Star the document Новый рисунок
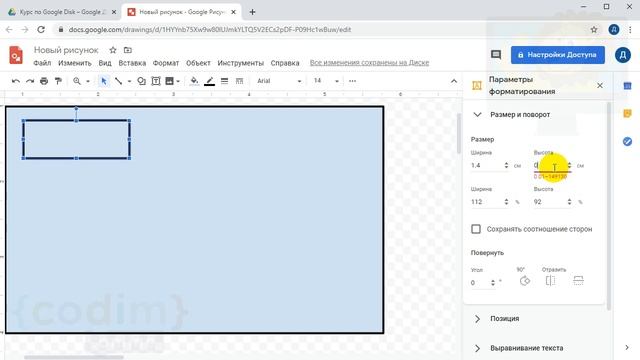Image resolution: width=640 pixels, height=360 pixels. 113,50
